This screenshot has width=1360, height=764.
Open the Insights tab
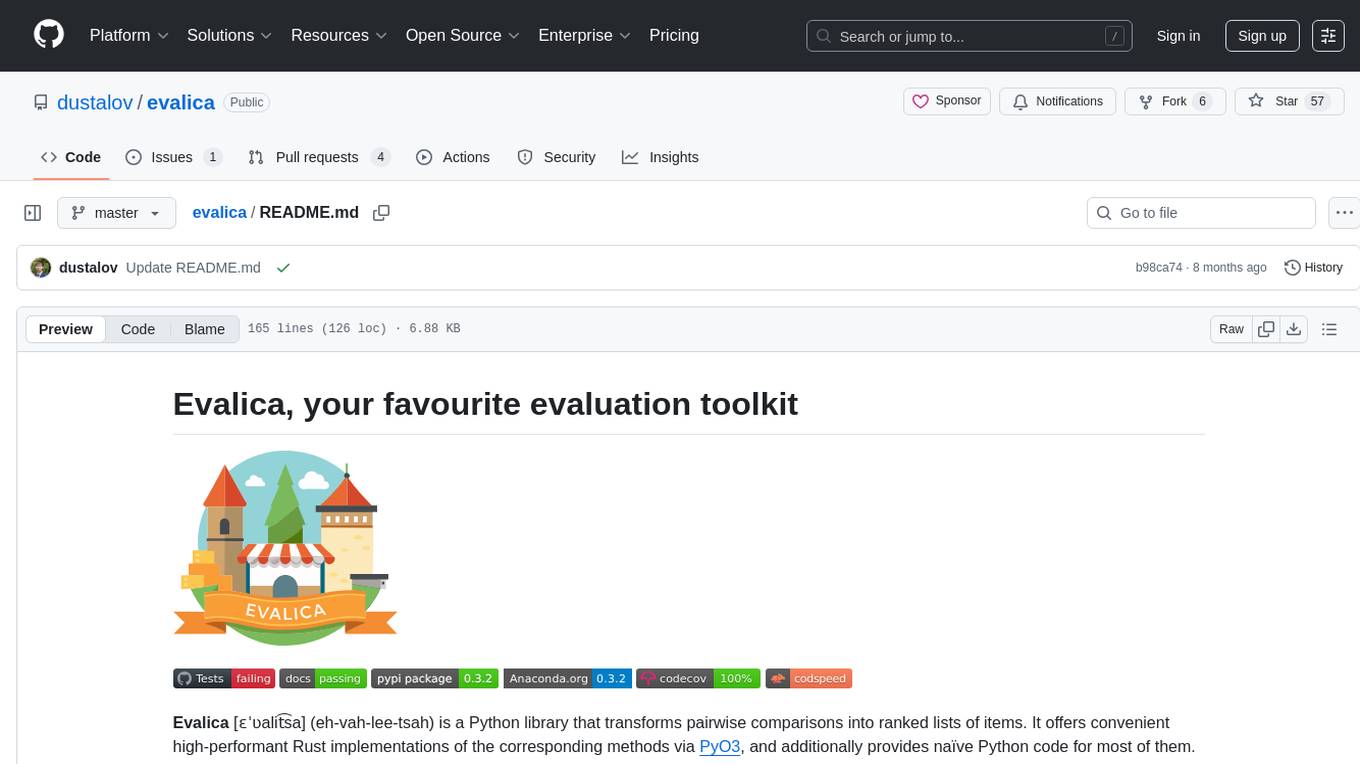click(x=661, y=157)
